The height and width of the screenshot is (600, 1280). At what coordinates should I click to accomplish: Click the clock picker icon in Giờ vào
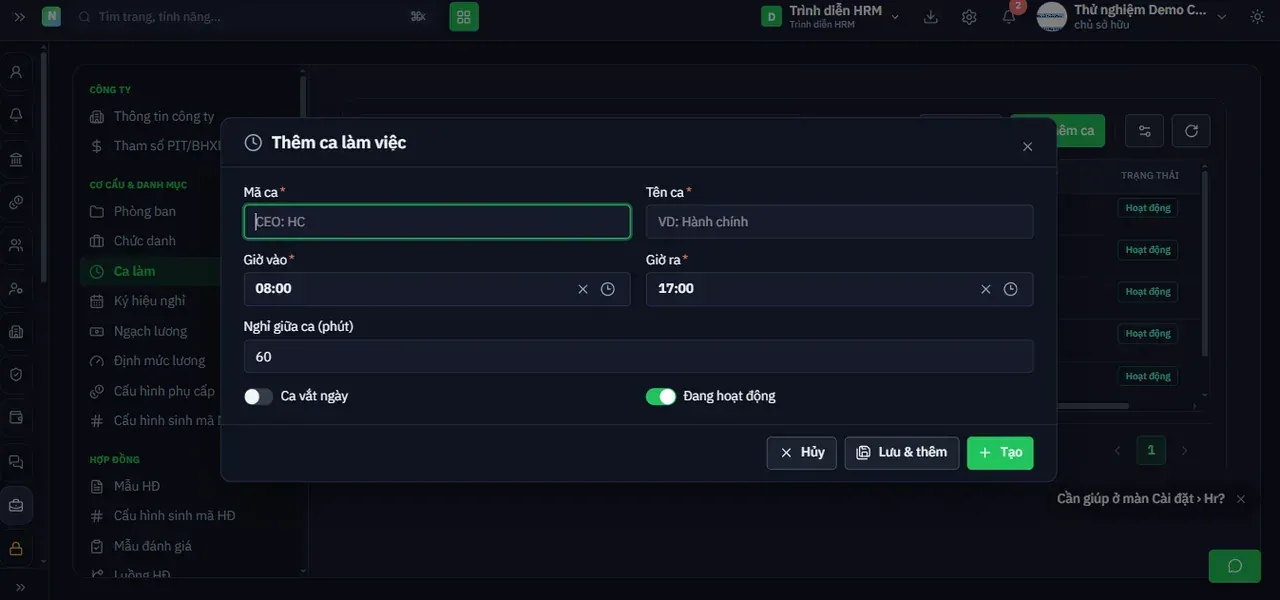(608, 289)
